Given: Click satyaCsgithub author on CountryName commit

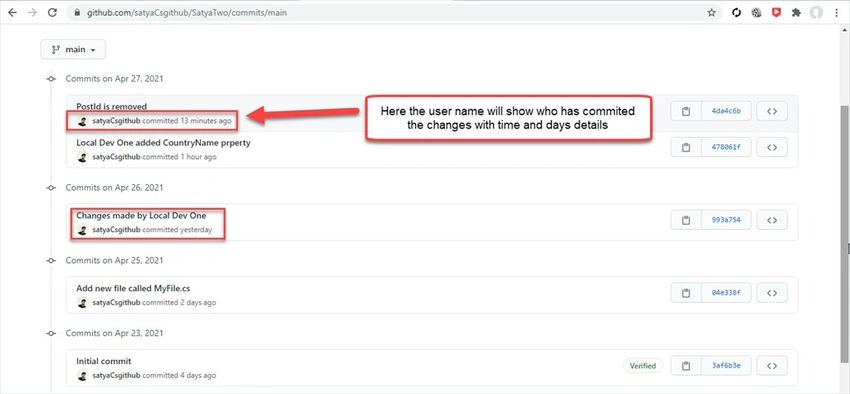Looking at the screenshot, I should 116,157.
